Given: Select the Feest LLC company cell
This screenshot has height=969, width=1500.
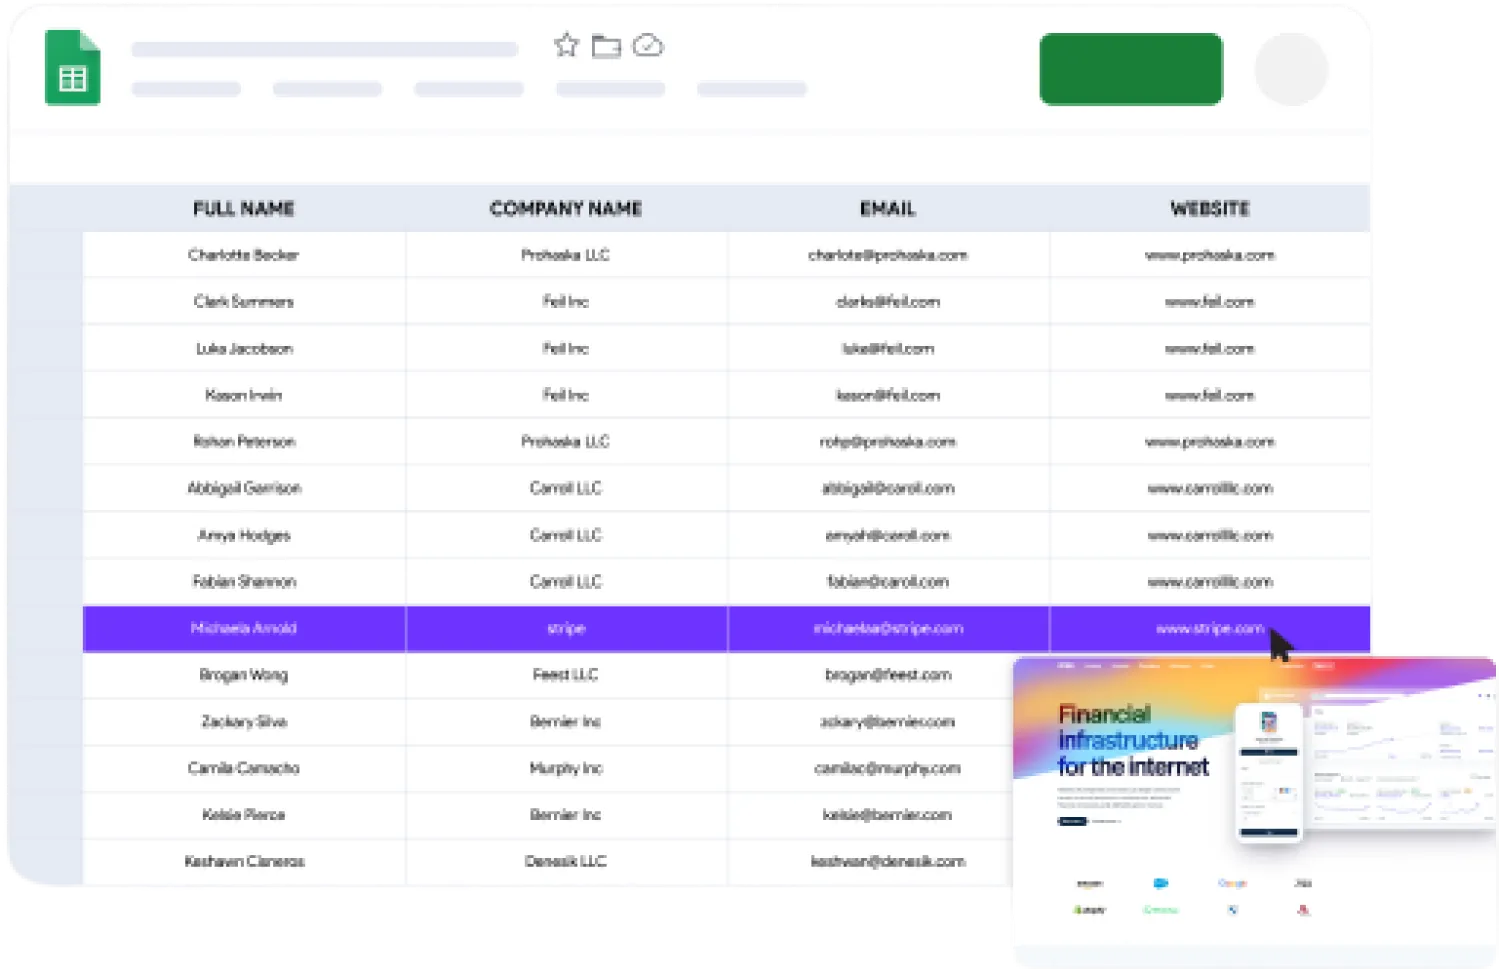Looking at the screenshot, I should (566, 675).
